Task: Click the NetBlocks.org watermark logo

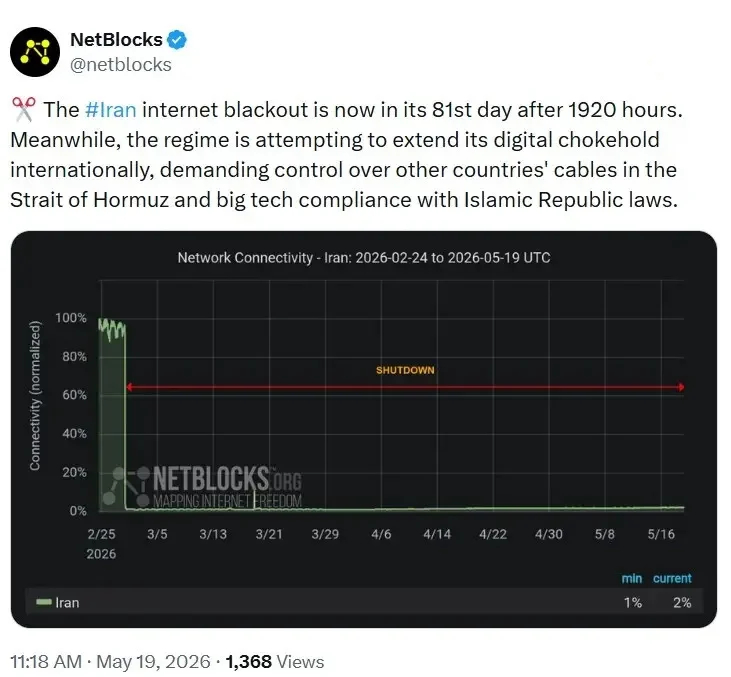Action: [x=201, y=486]
